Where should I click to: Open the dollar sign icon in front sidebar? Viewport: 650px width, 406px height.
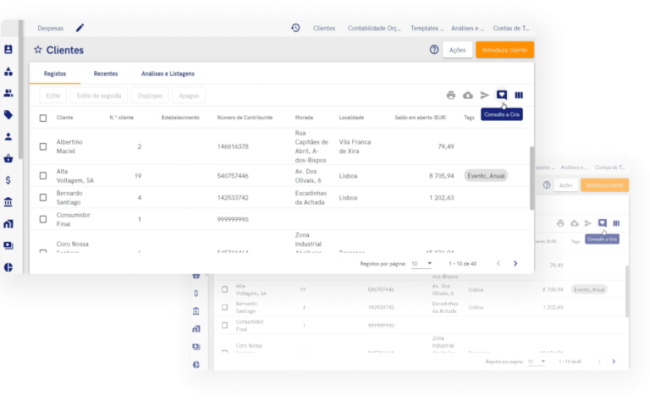pyautogui.click(x=8, y=180)
